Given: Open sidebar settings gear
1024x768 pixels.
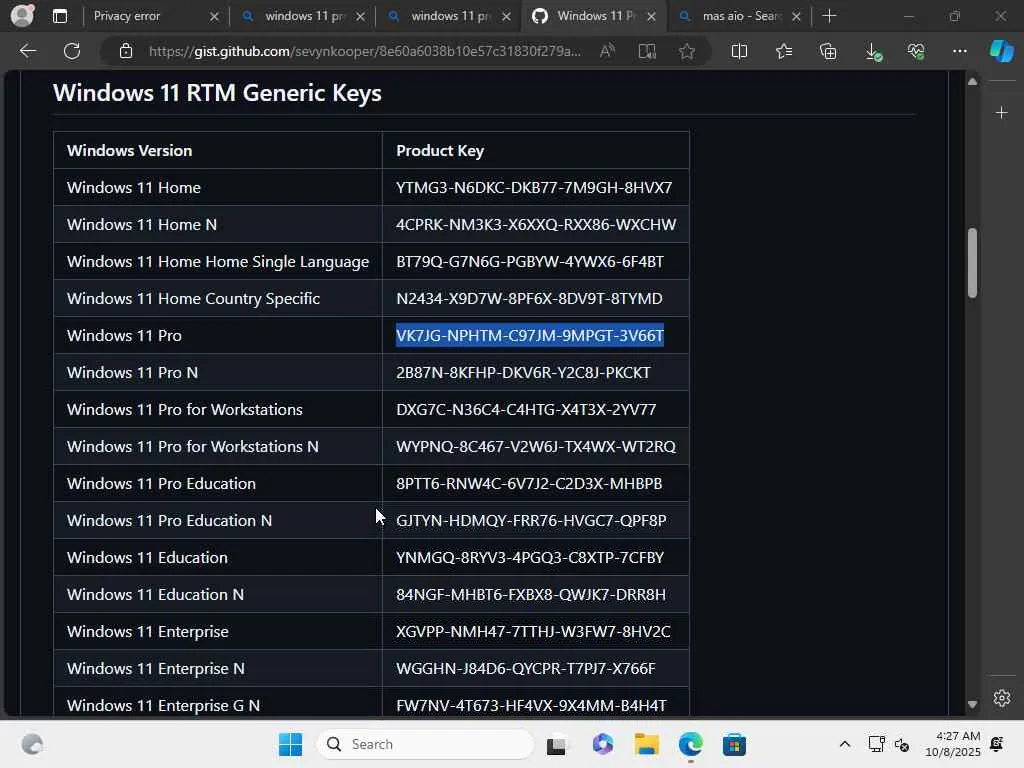Looking at the screenshot, I should 1002,698.
